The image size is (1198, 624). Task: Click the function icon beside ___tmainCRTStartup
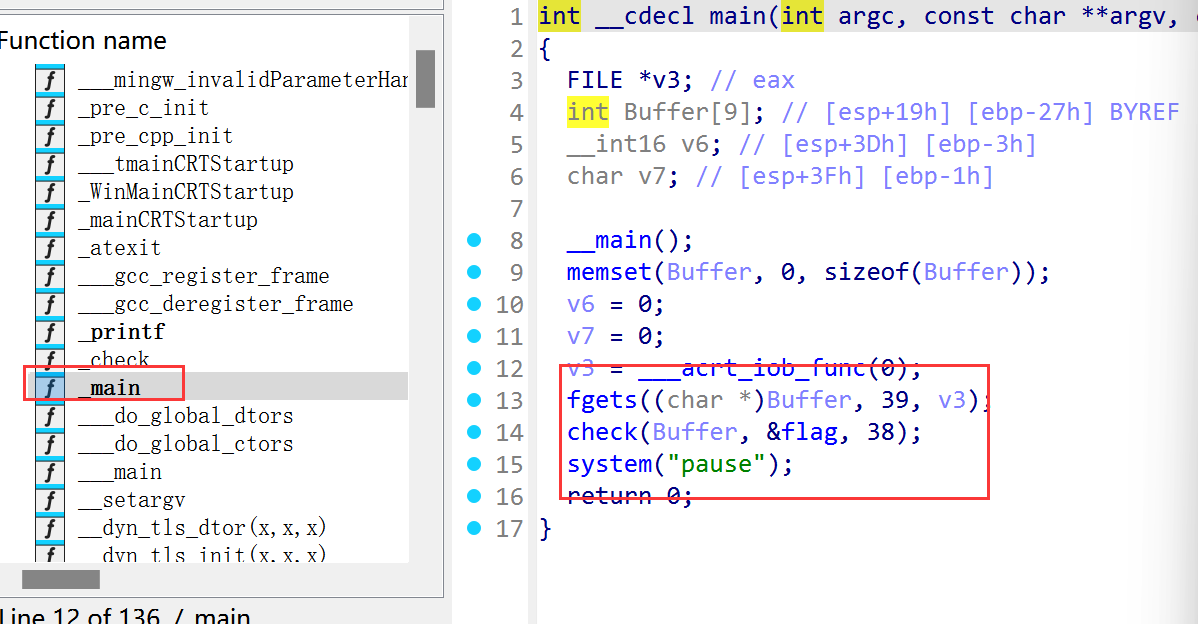click(x=49, y=164)
